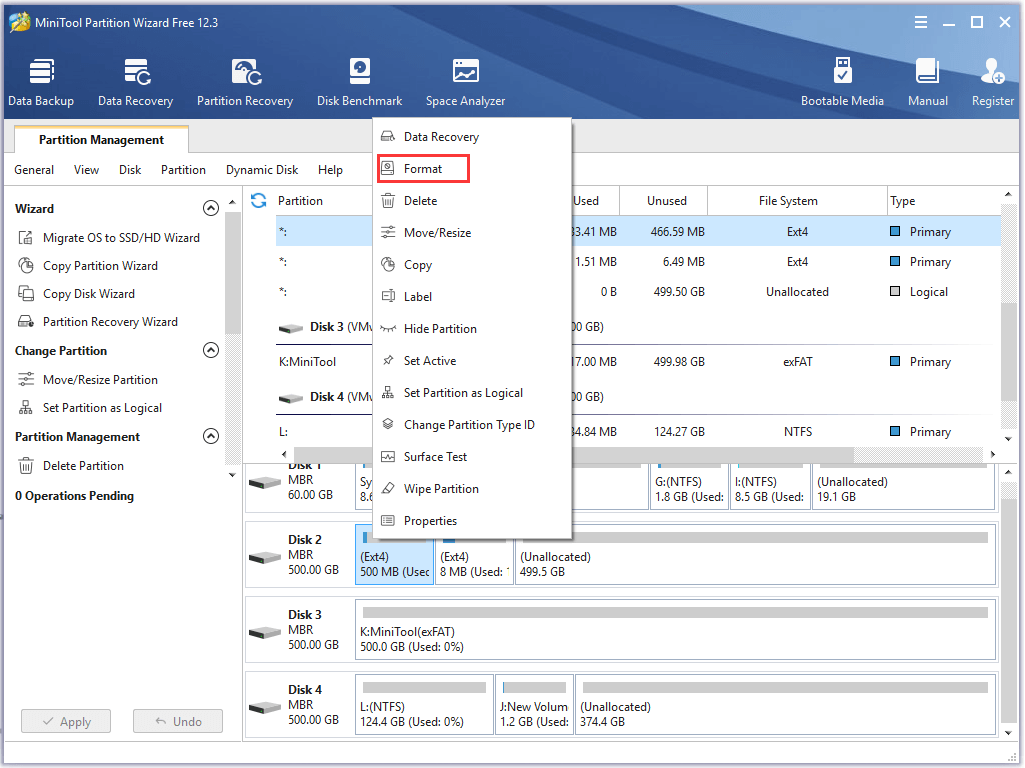
Task: Open Space Analyzer
Action: [x=465, y=82]
